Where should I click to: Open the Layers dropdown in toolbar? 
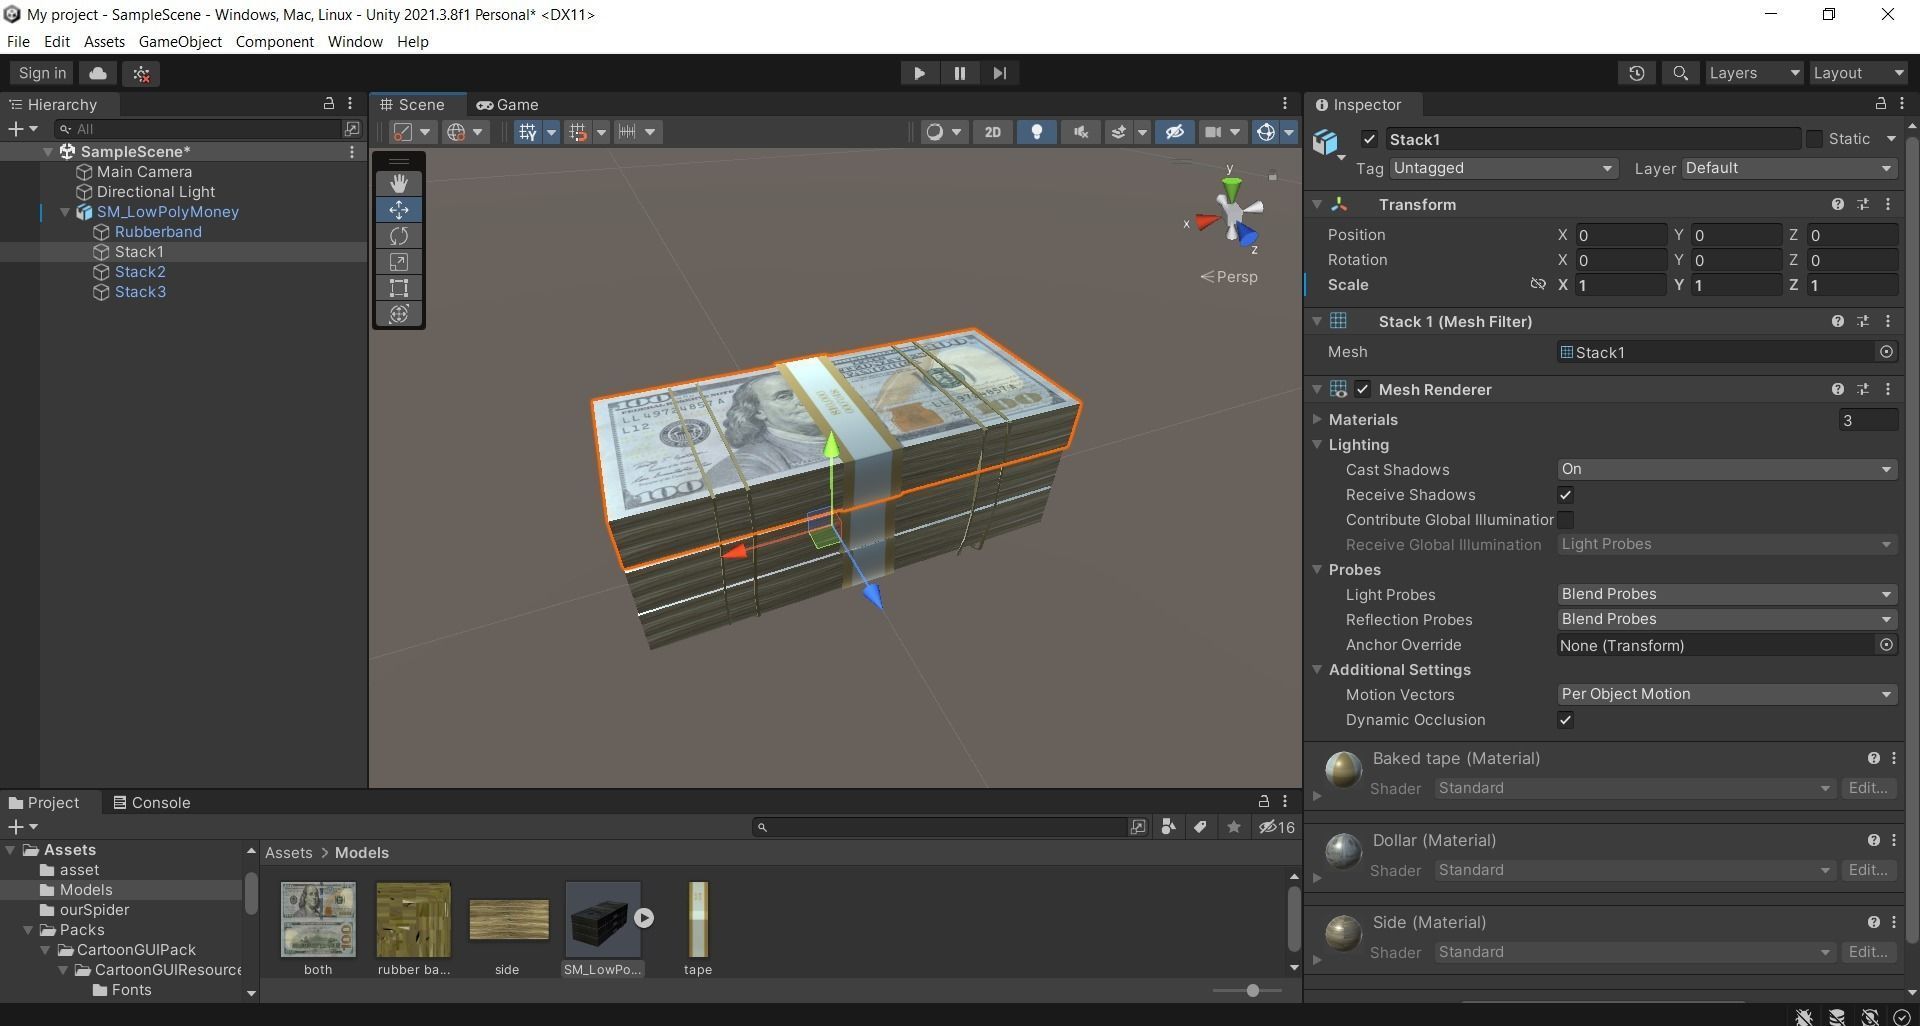[1753, 73]
